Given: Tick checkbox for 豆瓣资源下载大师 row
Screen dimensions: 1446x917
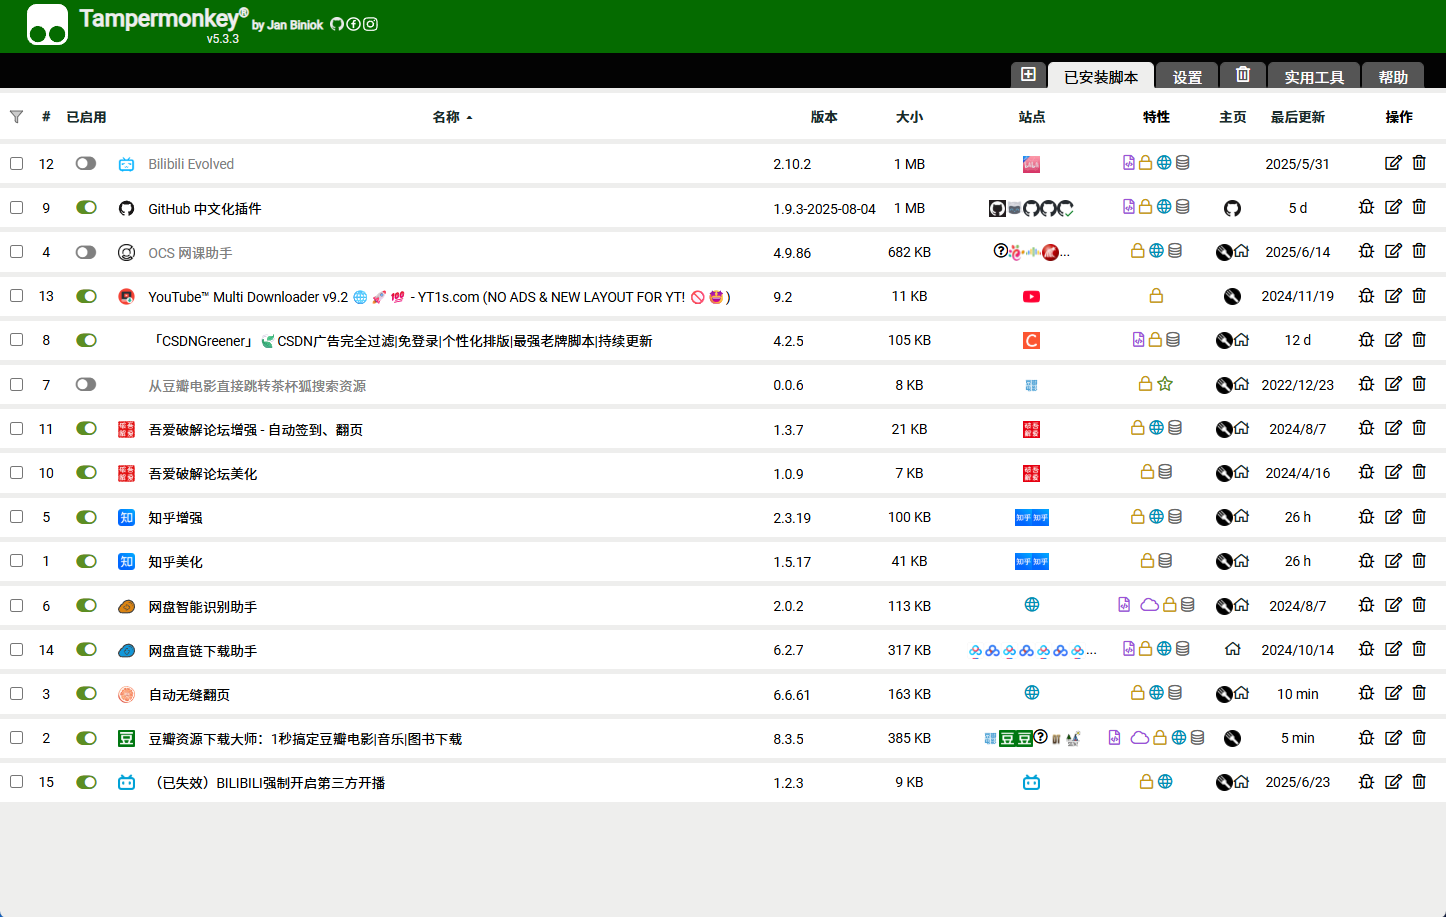Looking at the screenshot, I should (x=16, y=737).
